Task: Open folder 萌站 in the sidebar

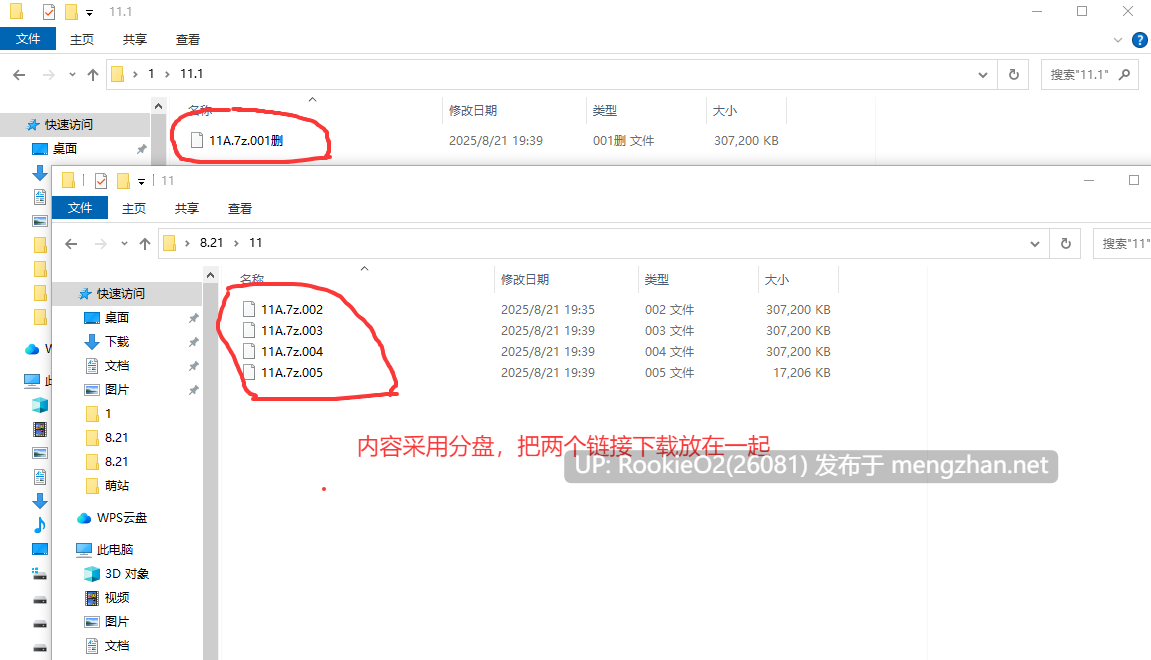Action: tap(117, 485)
